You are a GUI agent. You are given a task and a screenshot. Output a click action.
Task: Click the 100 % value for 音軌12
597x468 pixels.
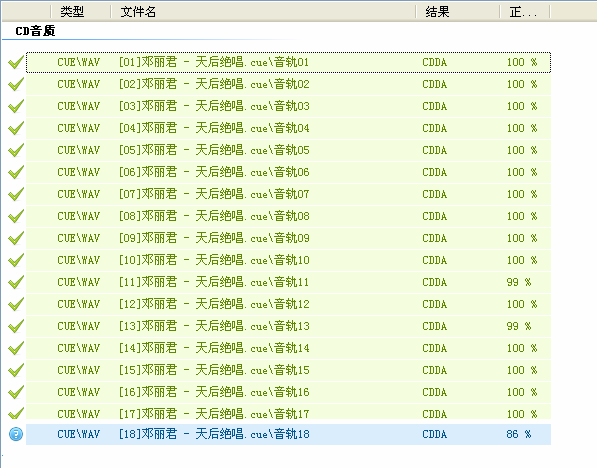522,305
